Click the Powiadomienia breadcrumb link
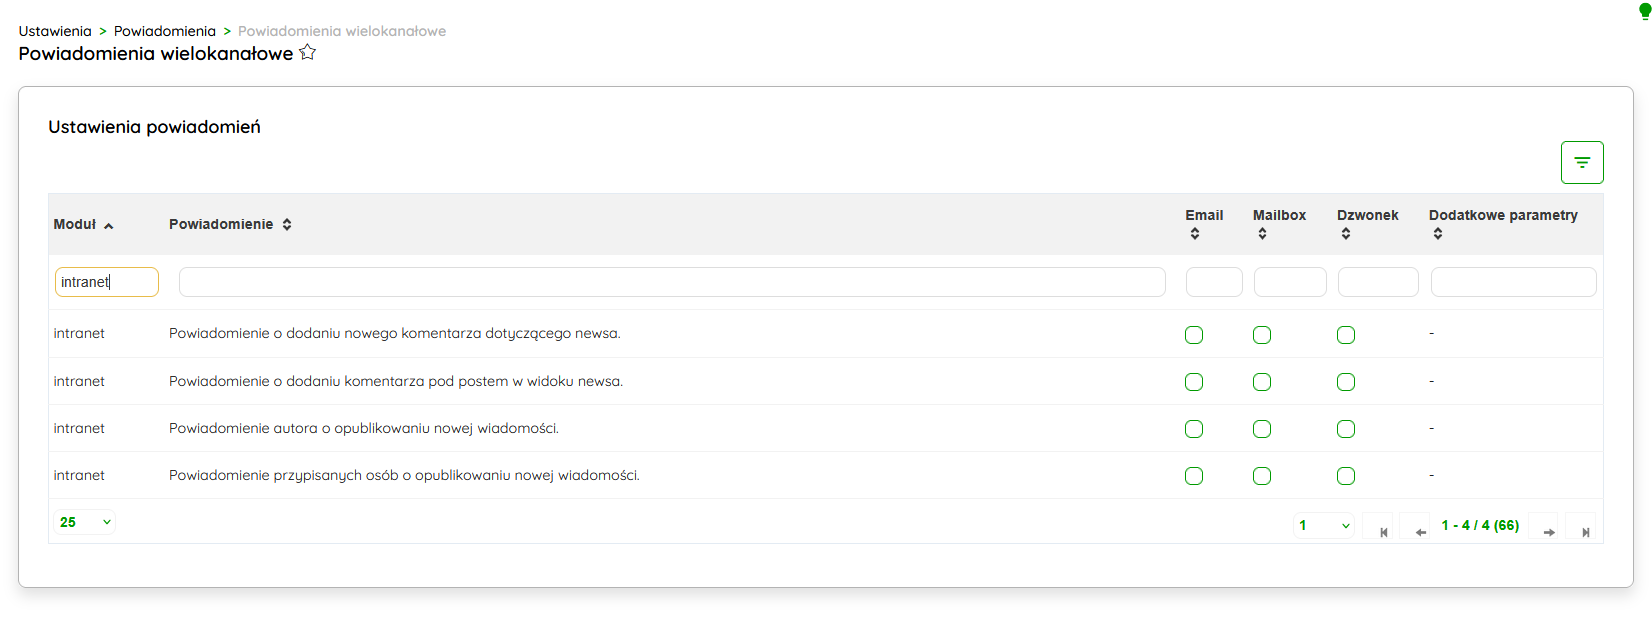 click(165, 31)
